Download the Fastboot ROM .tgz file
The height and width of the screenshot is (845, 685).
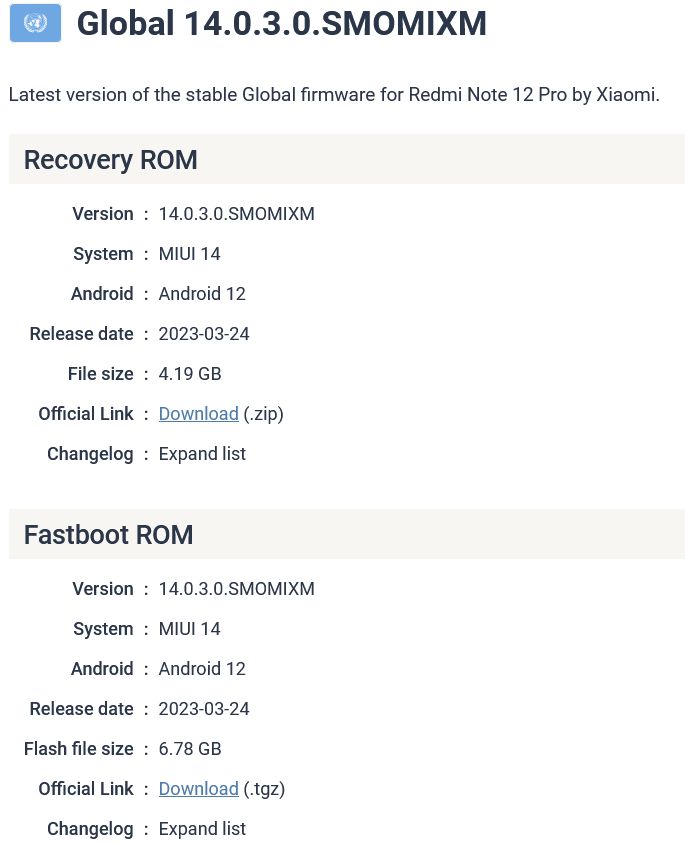[x=198, y=789]
